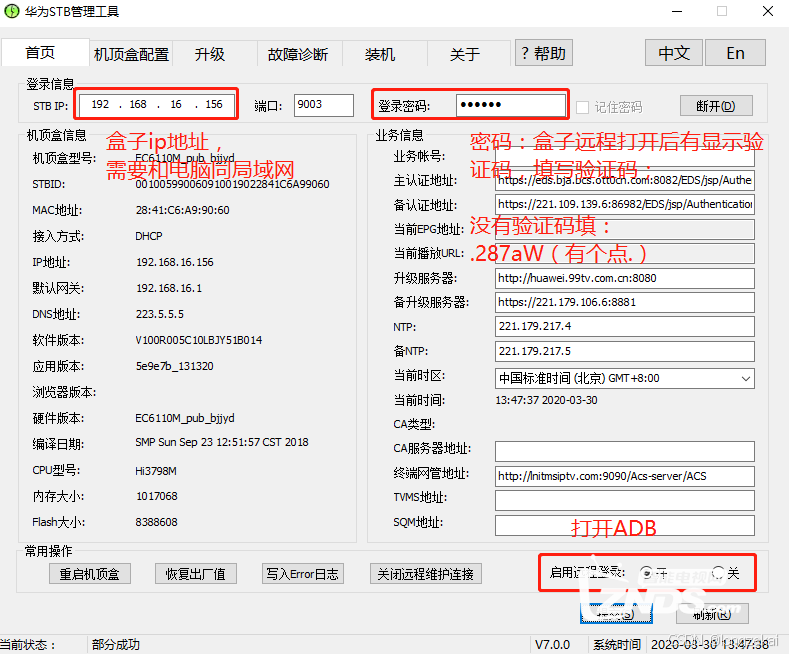Switch to the 首页 tab
This screenshot has height=654, width=789.
click(x=45, y=52)
